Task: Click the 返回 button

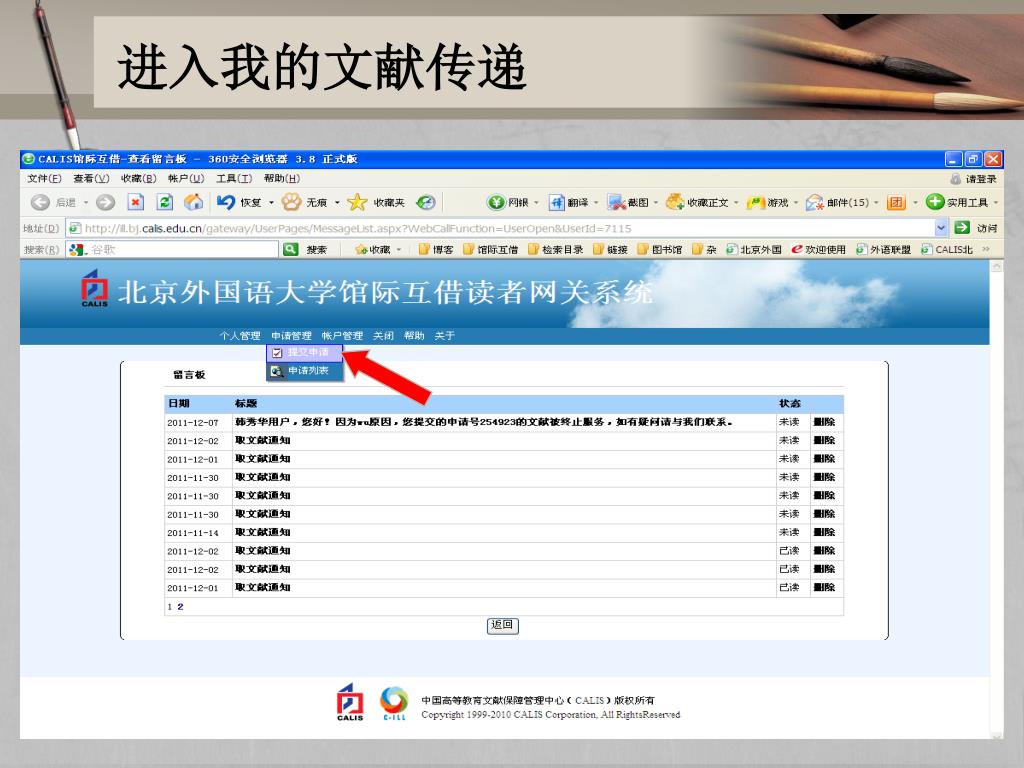Action: coord(502,626)
